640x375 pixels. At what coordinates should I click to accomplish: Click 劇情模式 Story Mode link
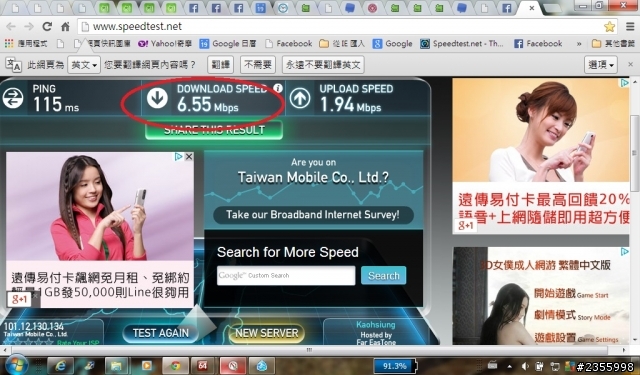(x=573, y=315)
